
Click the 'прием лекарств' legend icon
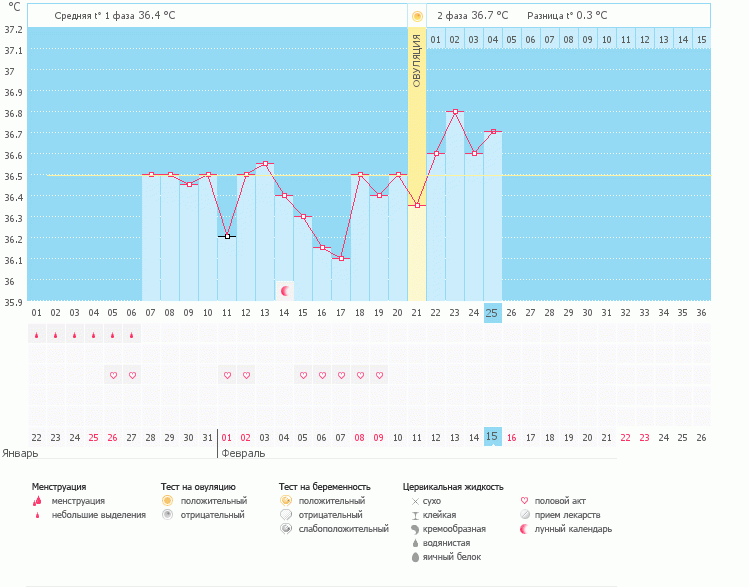pyautogui.click(x=526, y=514)
